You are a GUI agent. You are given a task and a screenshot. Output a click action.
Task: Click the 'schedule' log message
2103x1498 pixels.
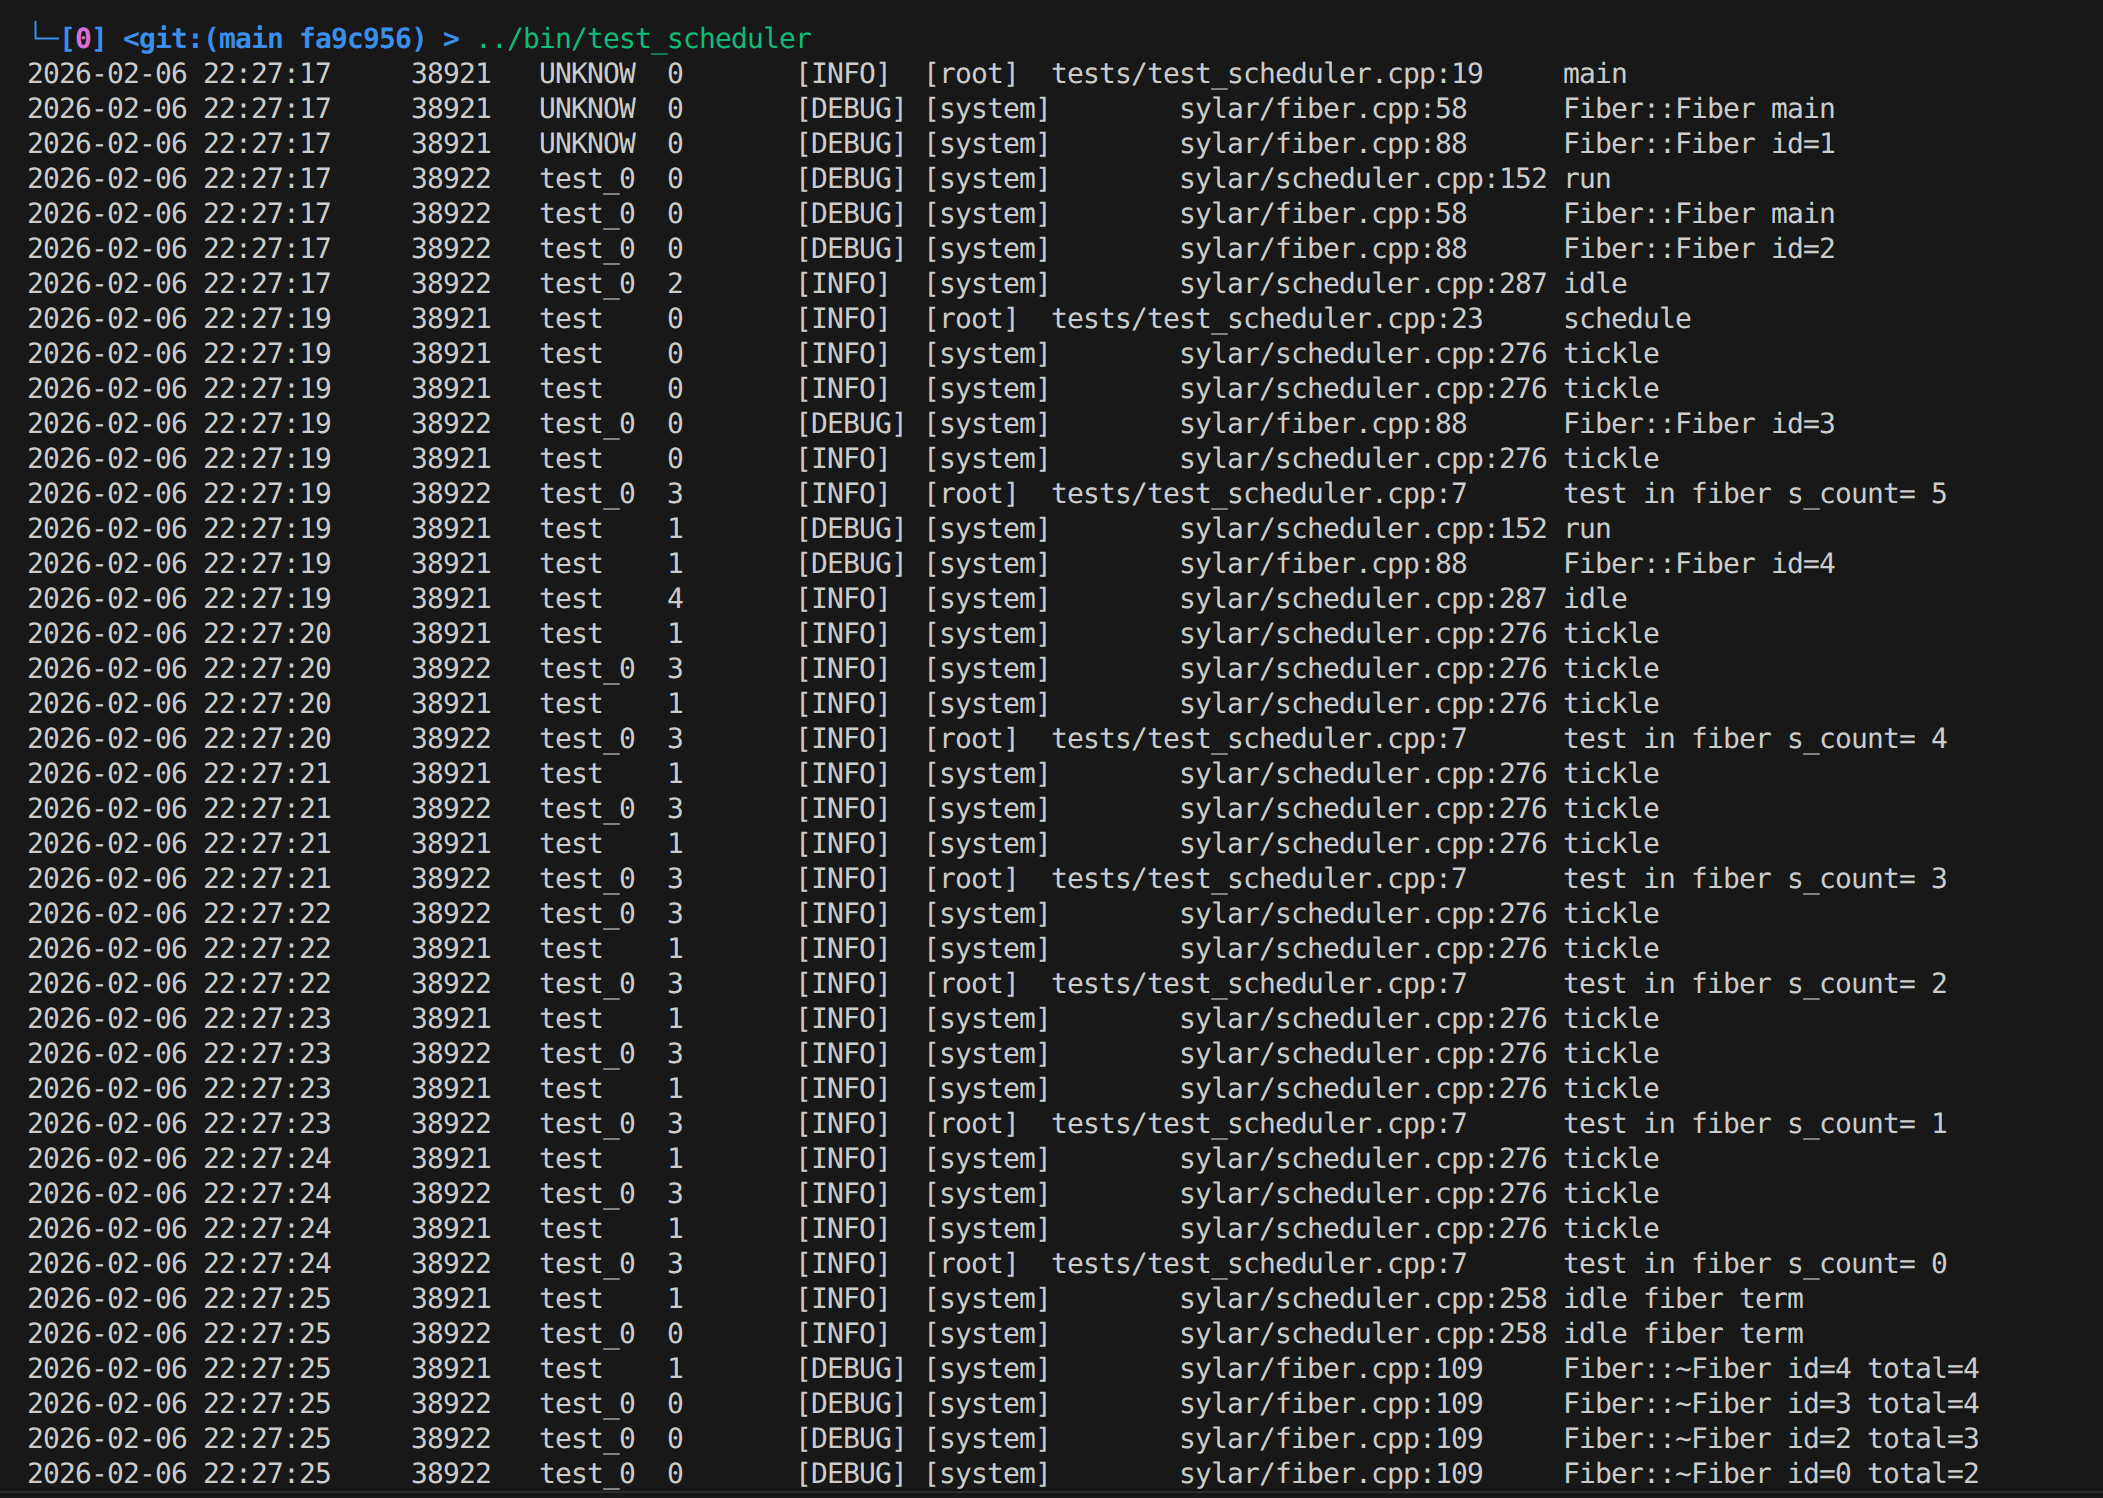coord(1626,319)
